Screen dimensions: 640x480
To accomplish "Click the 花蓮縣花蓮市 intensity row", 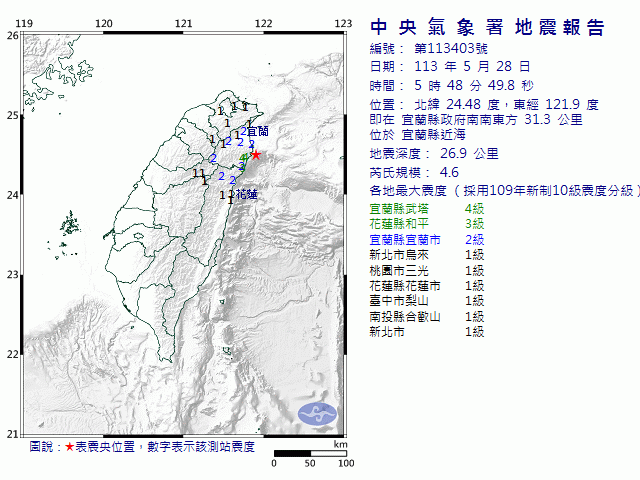I will 427,286.
